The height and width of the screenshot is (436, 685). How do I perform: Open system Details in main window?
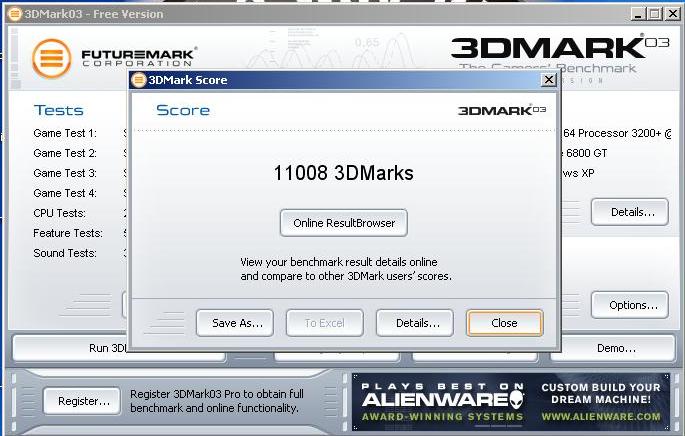[630, 212]
